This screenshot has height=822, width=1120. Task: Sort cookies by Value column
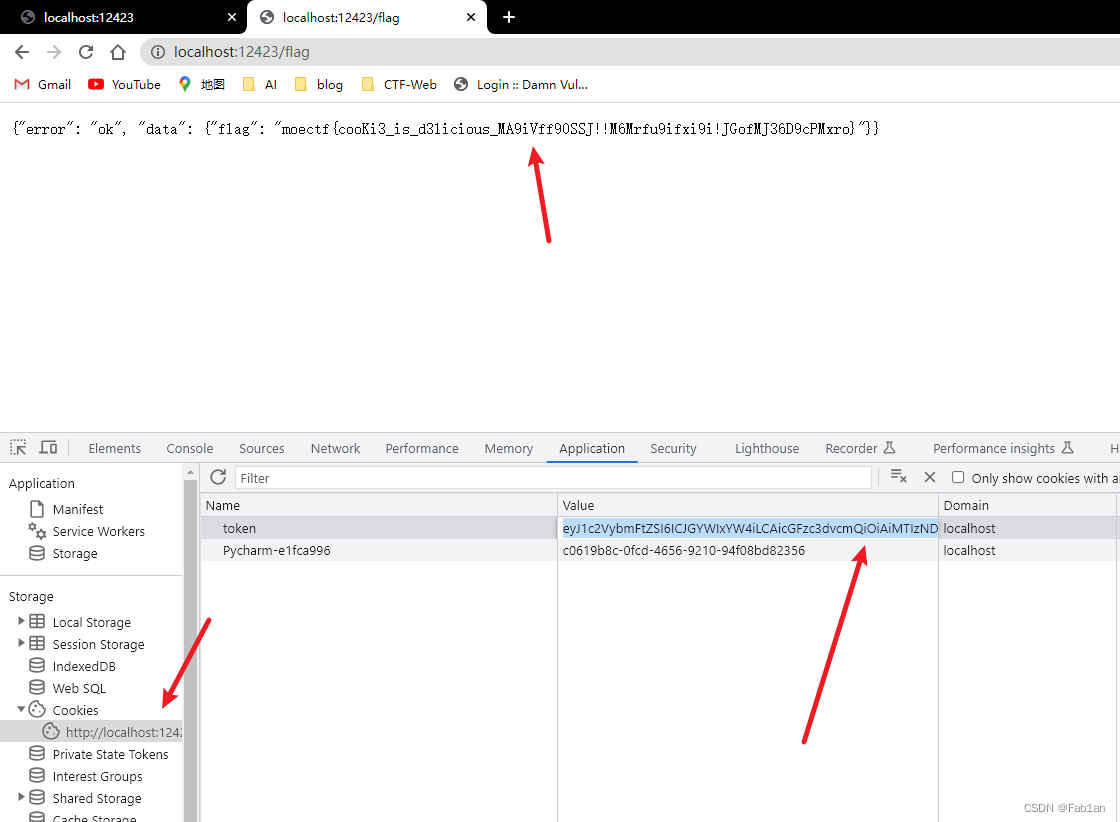pyautogui.click(x=748, y=505)
